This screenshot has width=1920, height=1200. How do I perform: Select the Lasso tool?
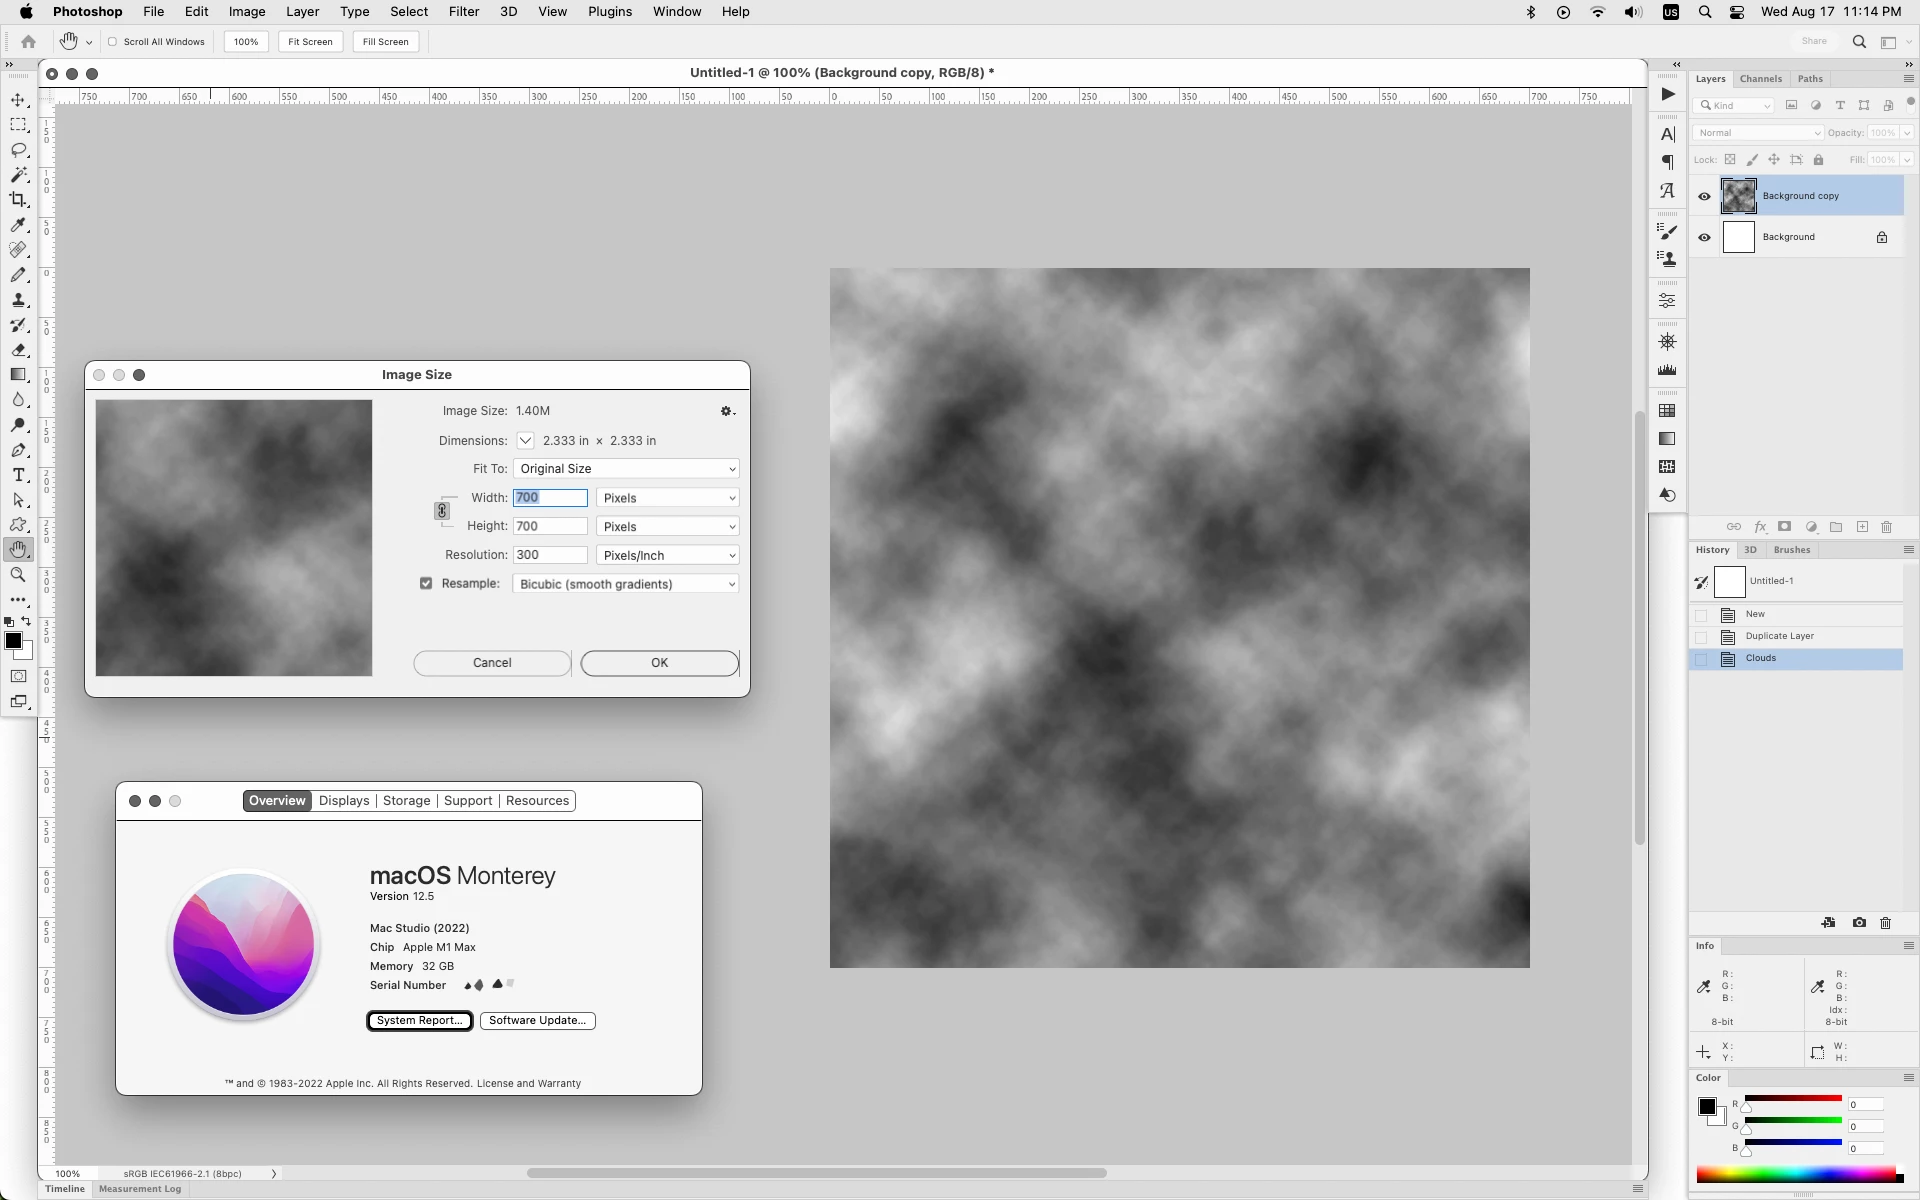click(18, 150)
